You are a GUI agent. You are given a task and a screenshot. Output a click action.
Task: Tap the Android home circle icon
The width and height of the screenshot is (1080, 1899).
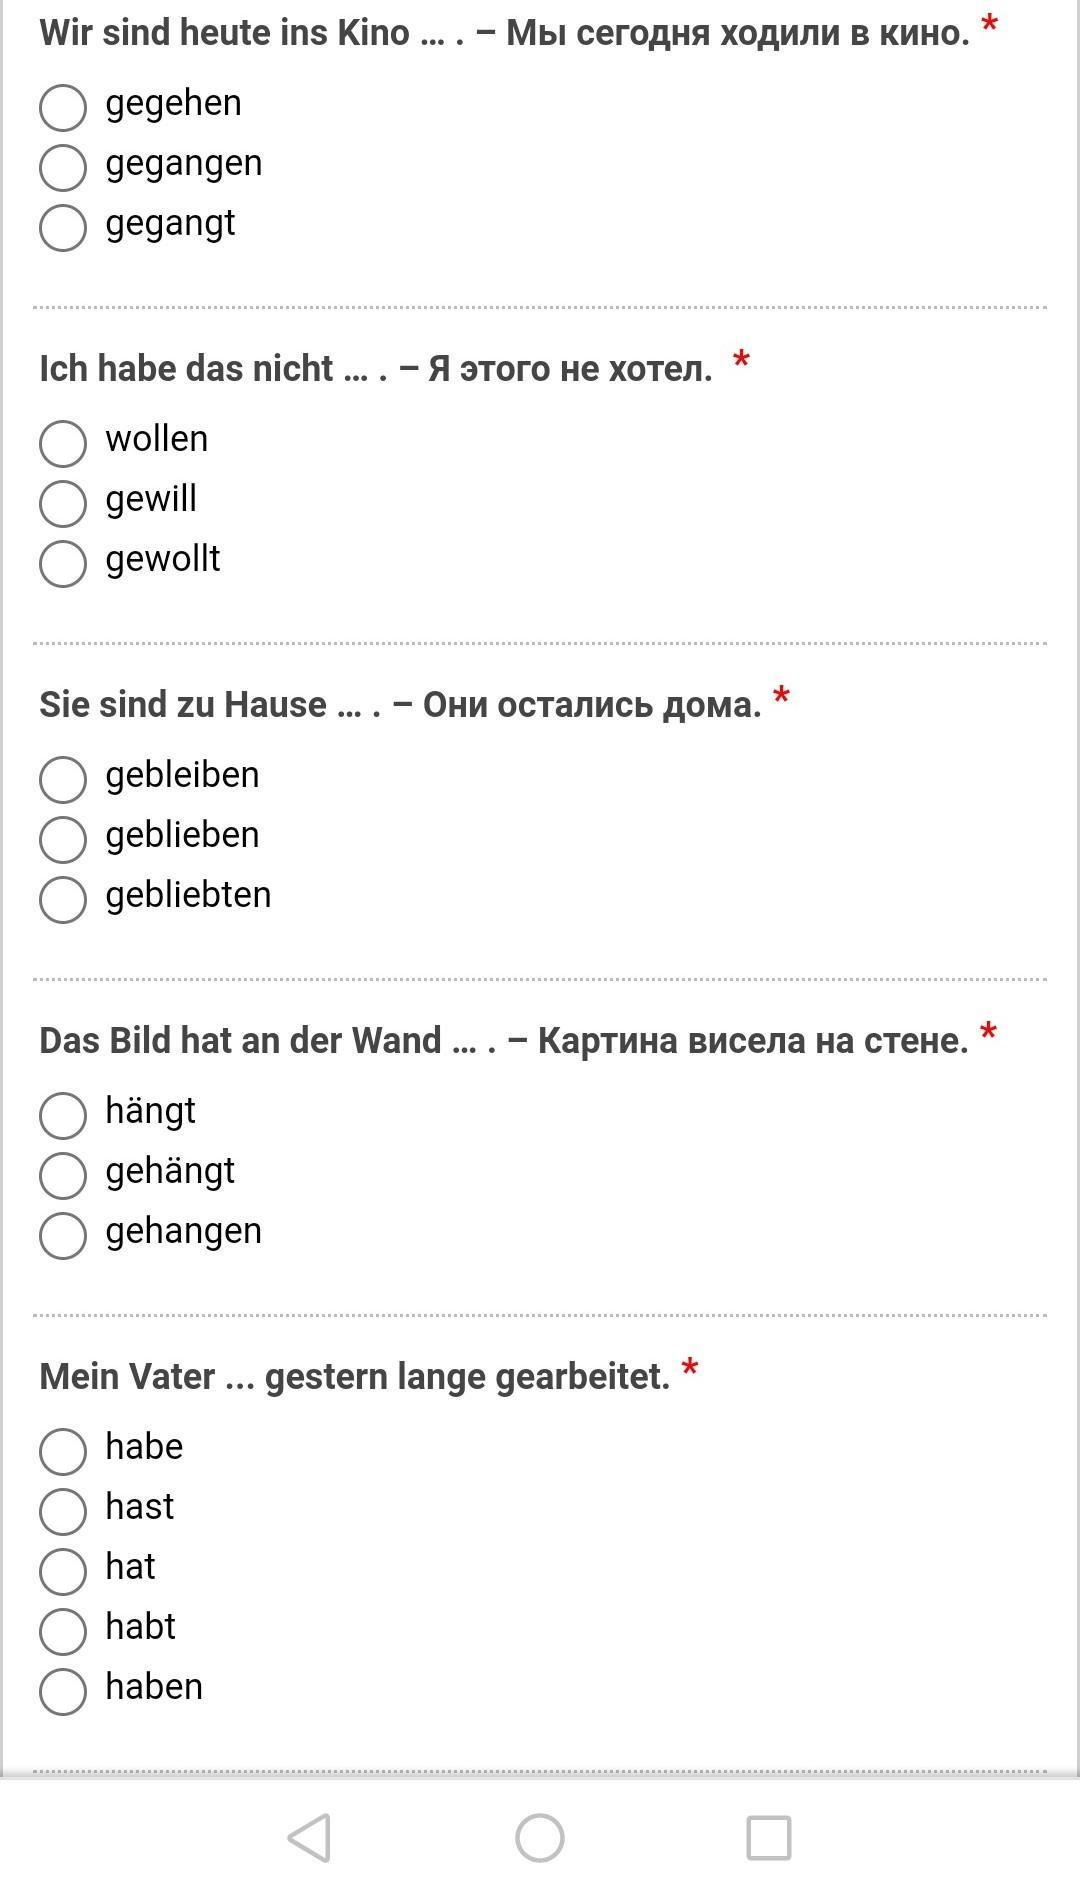click(540, 1838)
